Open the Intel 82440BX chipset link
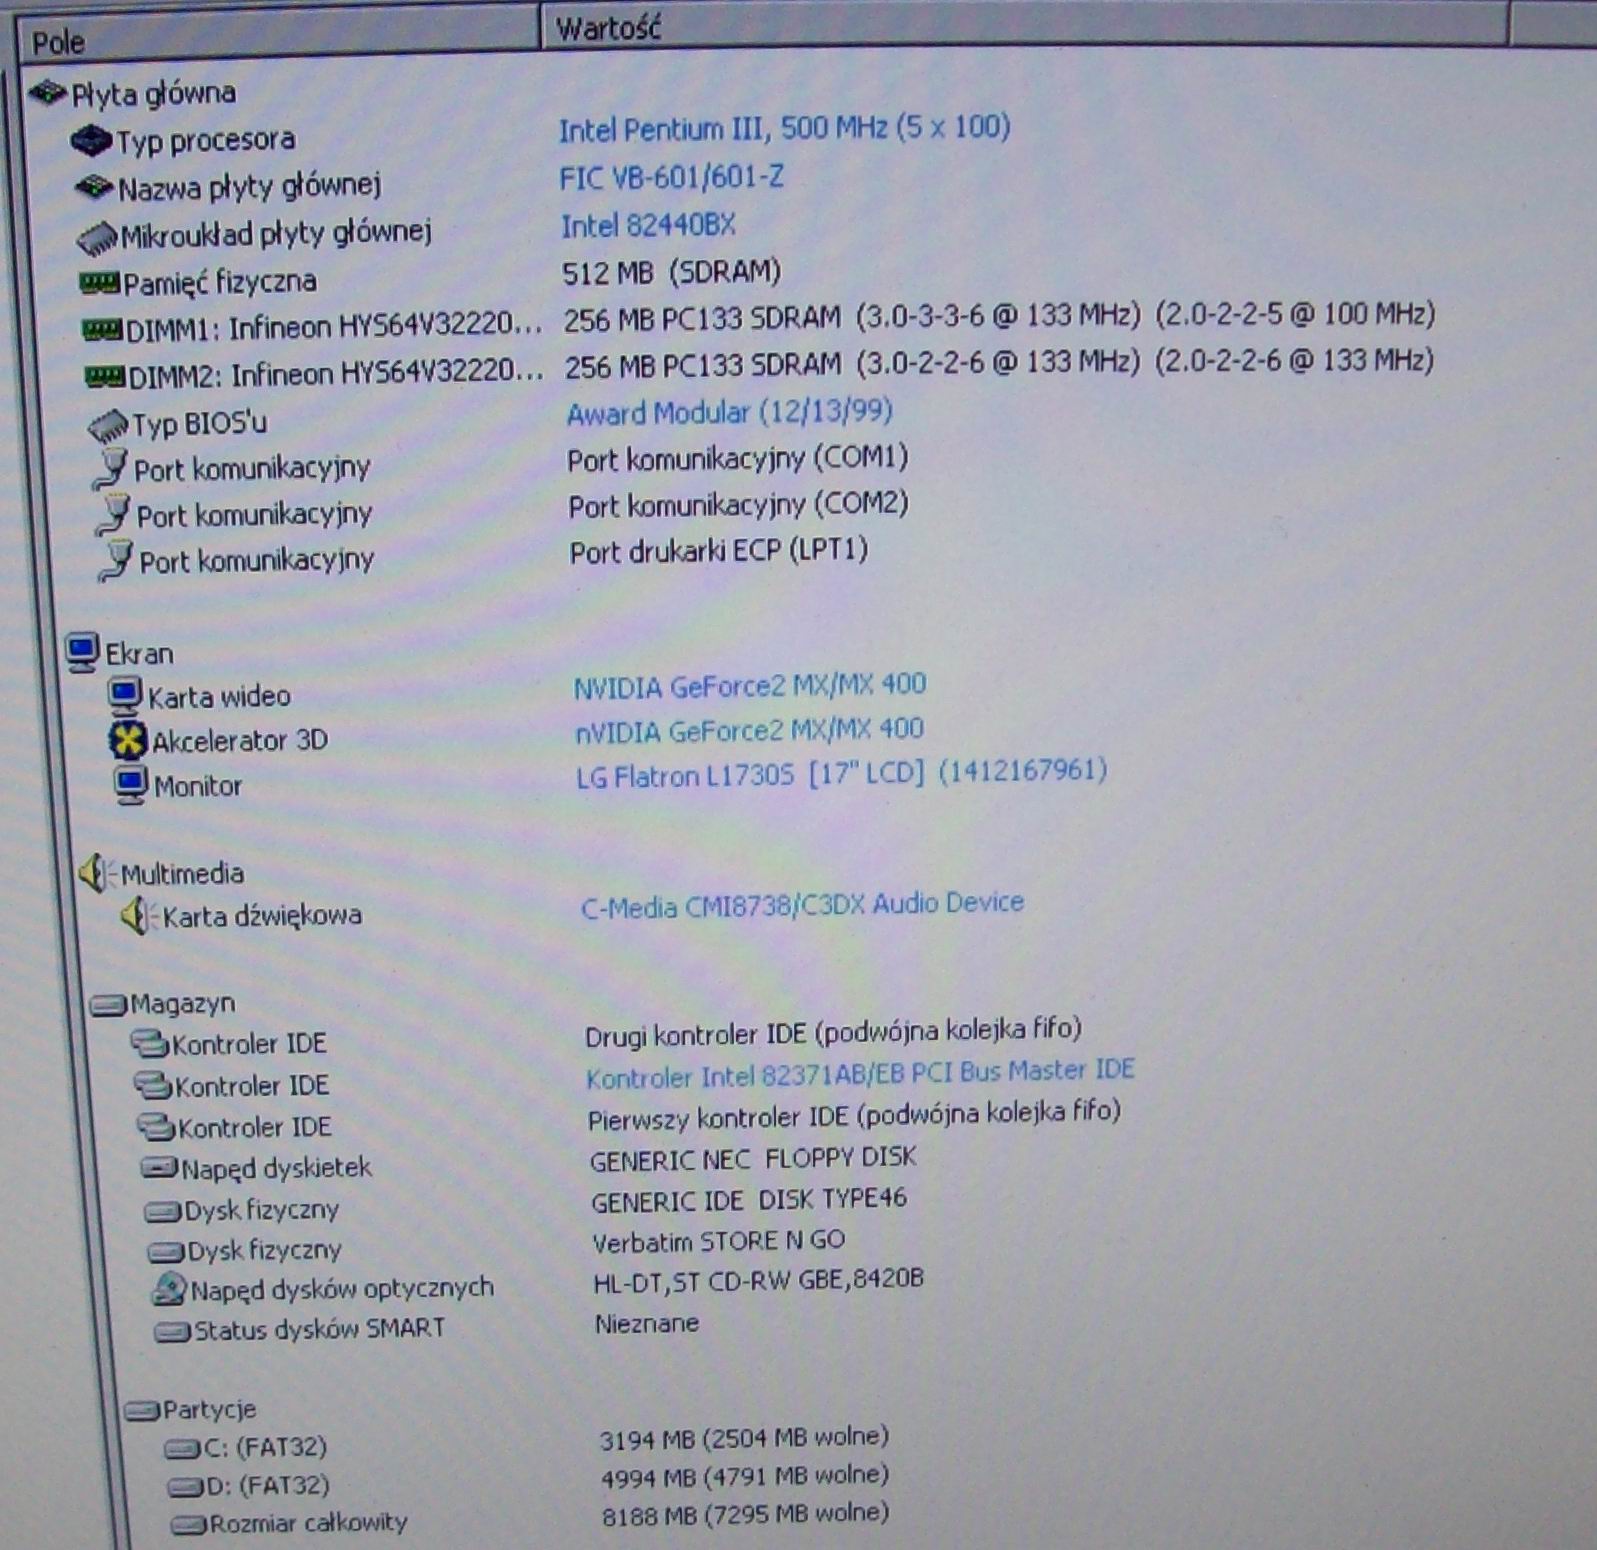This screenshot has width=1597, height=1550. 648,225
